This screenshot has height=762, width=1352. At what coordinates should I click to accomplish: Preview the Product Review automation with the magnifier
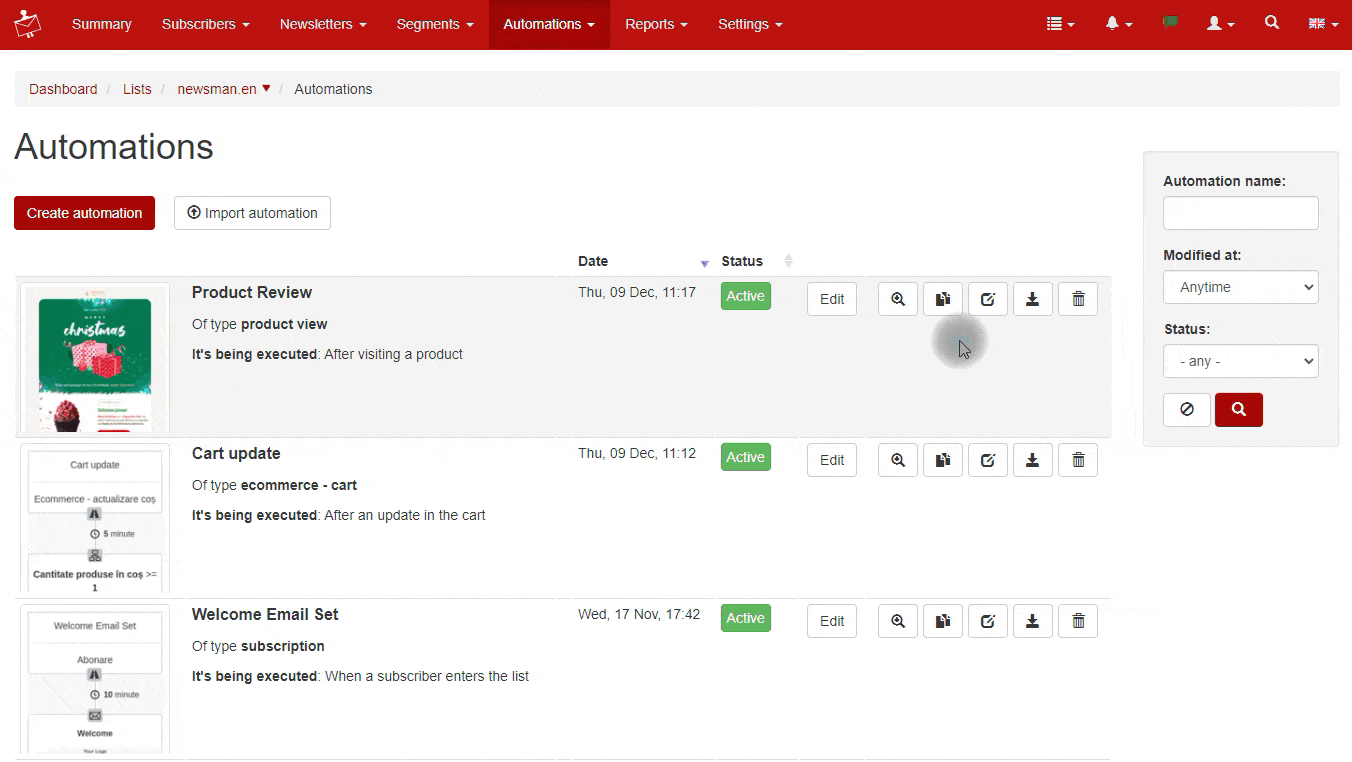pyautogui.click(x=898, y=299)
